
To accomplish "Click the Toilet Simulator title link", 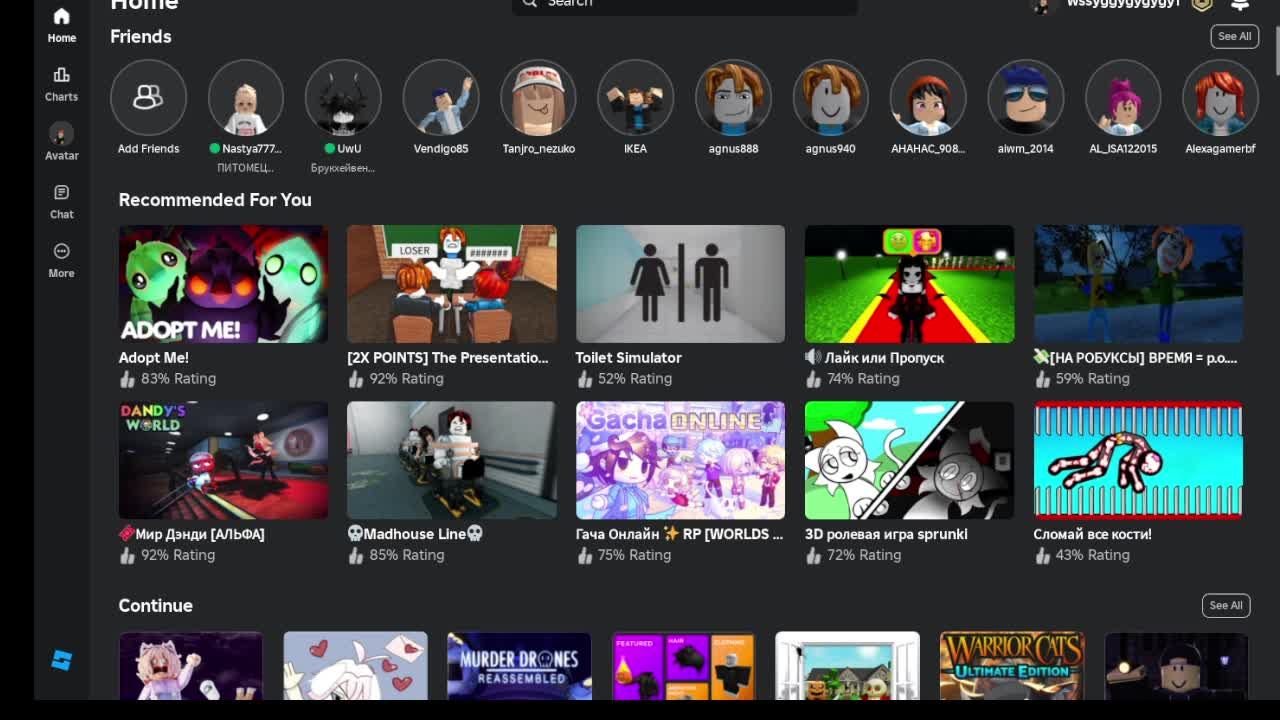I will pos(628,357).
